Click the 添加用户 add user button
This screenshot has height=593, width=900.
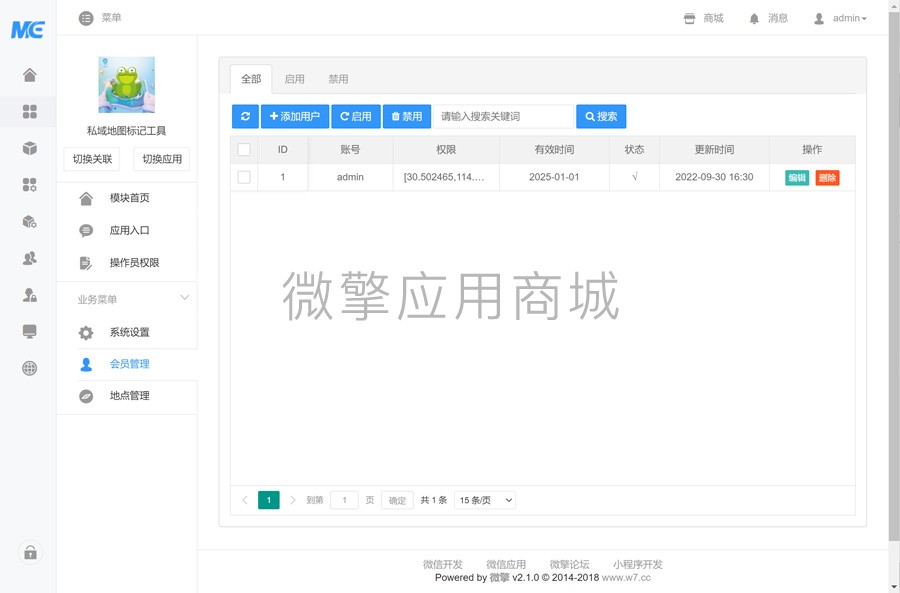pyautogui.click(x=294, y=116)
